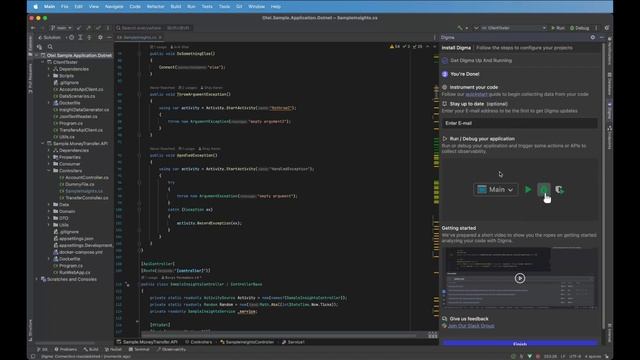Select DataScenarios.cs file

point(76,96)
